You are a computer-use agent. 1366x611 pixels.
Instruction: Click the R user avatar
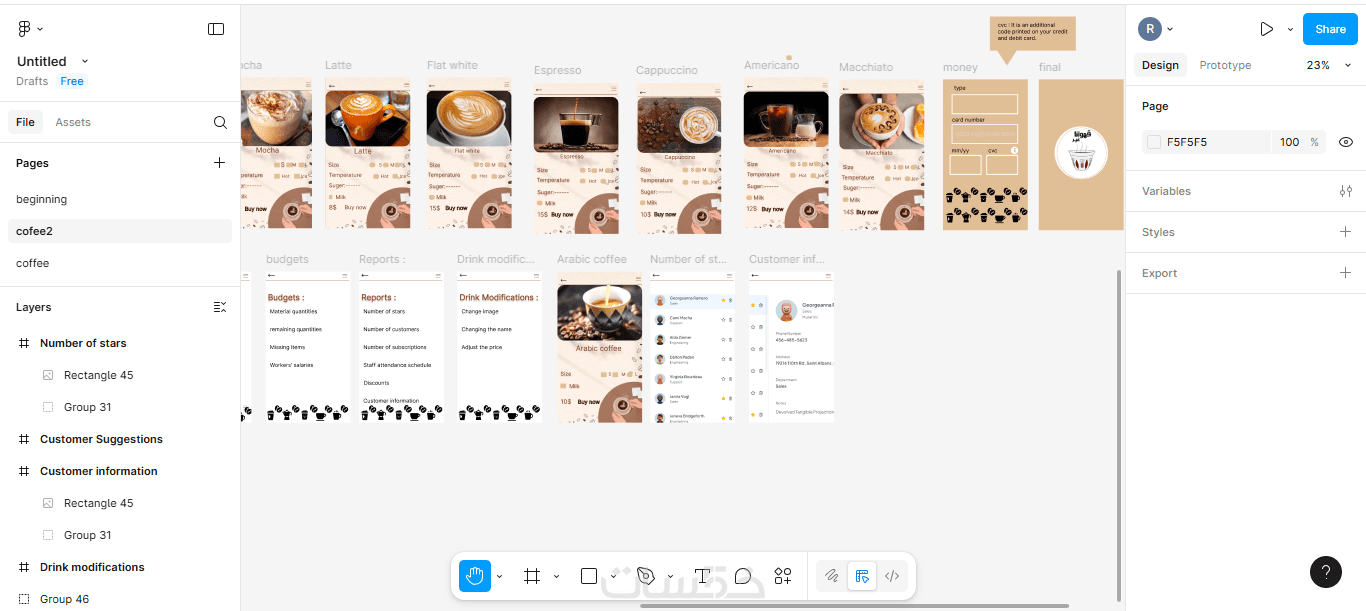pos(1150,29)
